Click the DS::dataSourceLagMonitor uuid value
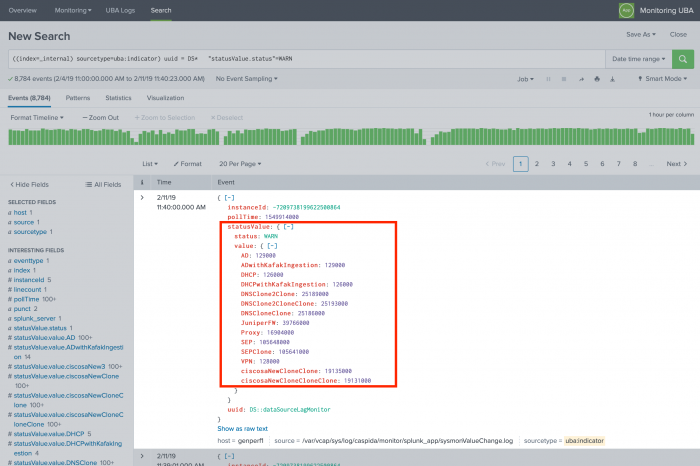Image resolution: width=700 pixels, height=466 pixels. (290, 409)
